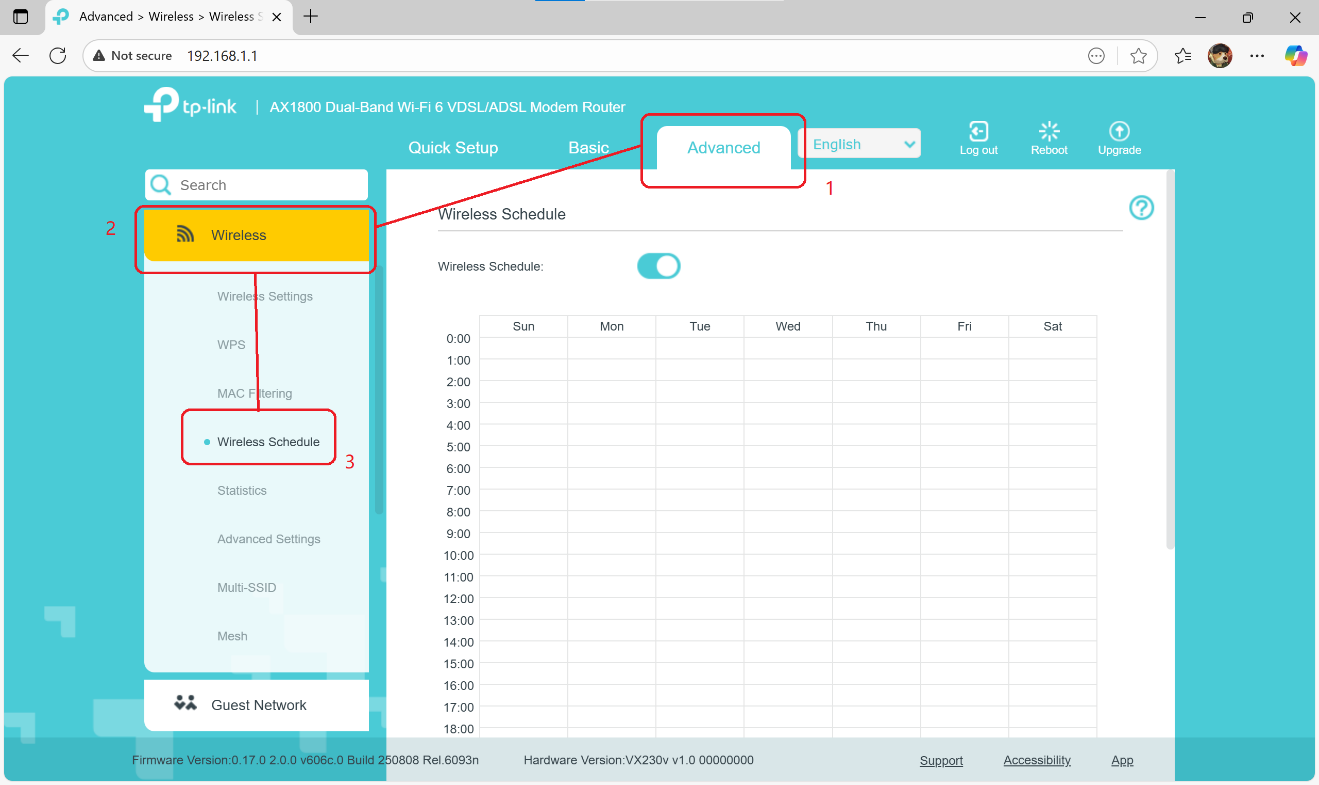
Task: Open the Support link in footer
Action: coord(941,761)
